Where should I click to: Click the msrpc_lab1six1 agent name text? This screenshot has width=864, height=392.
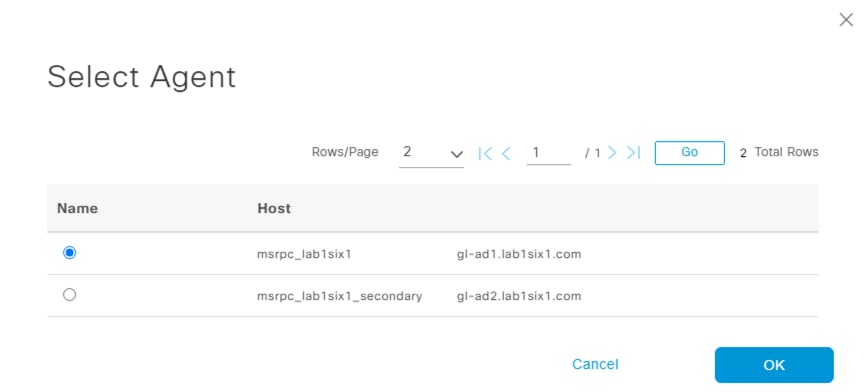(x=304, y=254)
